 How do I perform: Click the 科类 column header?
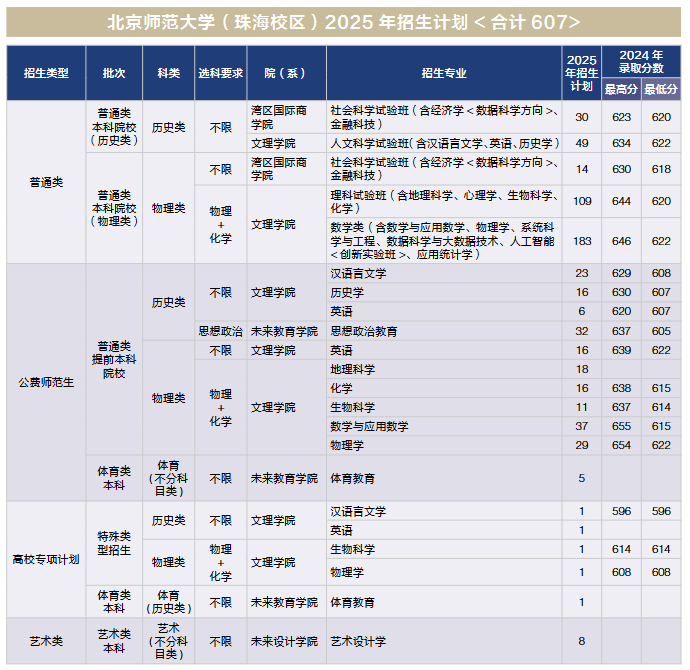click(x=169, y=73)
